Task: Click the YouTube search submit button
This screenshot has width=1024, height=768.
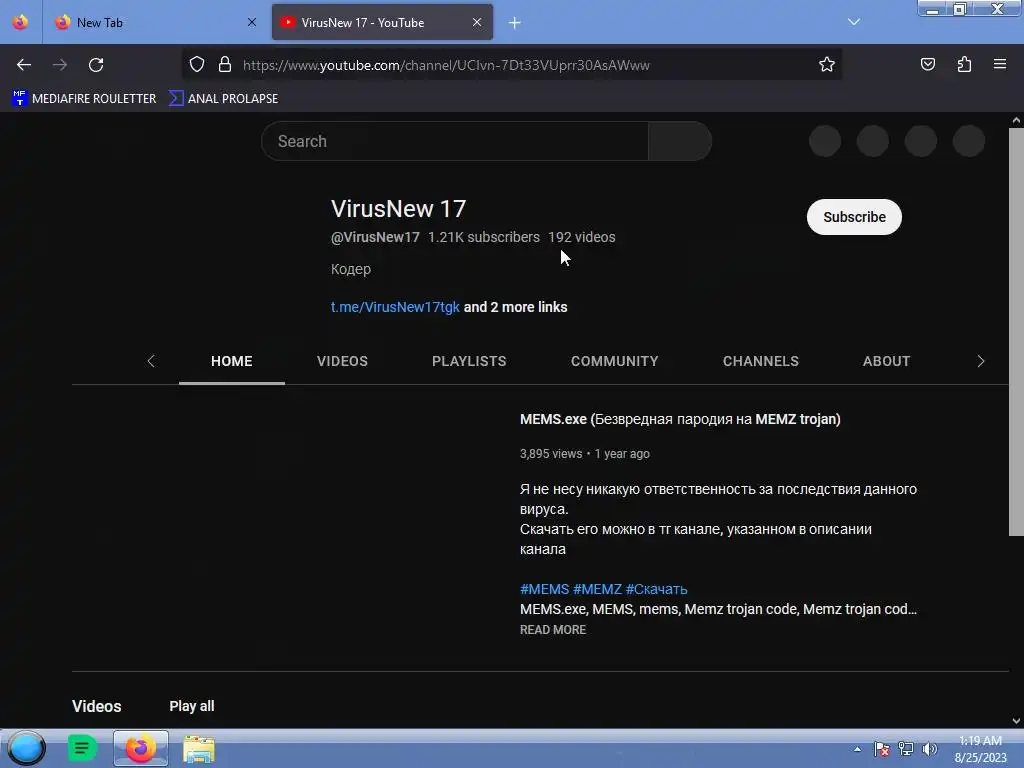Action: click(680, 141)
